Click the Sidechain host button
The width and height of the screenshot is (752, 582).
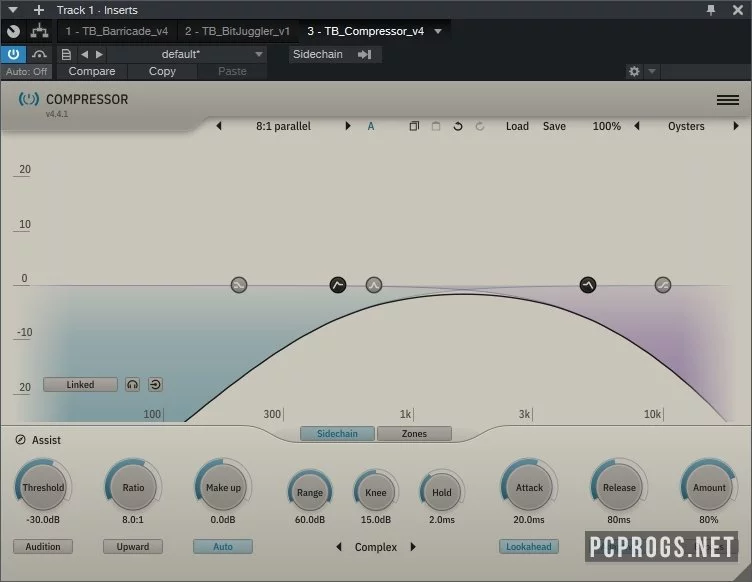pyautogui.click(x=317, y=54)
